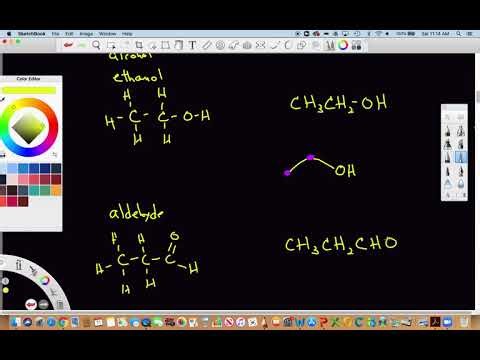The height and width of the screenshot is (360, 480).
Task: Open the Apple menu
Action: click(9, 34)
